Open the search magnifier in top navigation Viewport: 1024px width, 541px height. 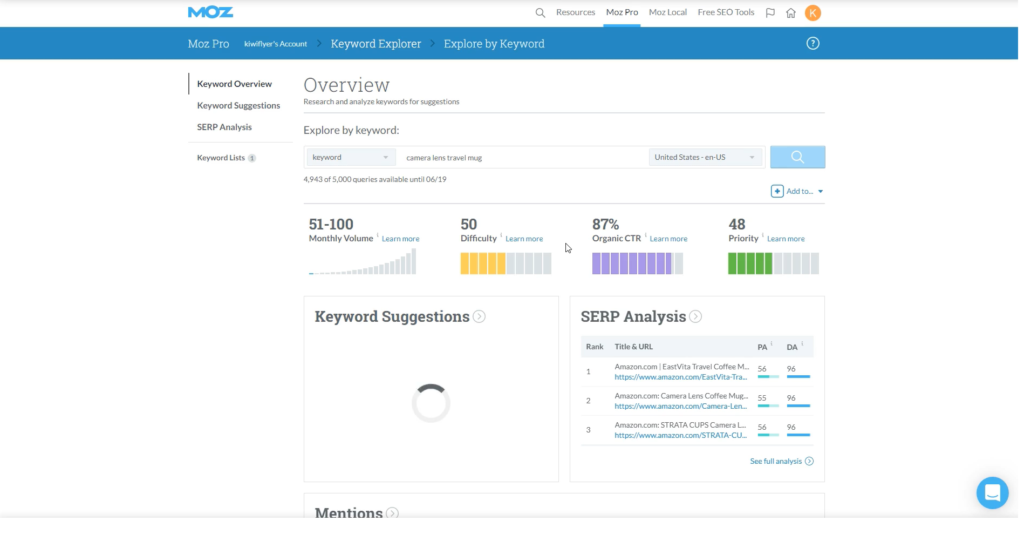click(x=540, y=12)
